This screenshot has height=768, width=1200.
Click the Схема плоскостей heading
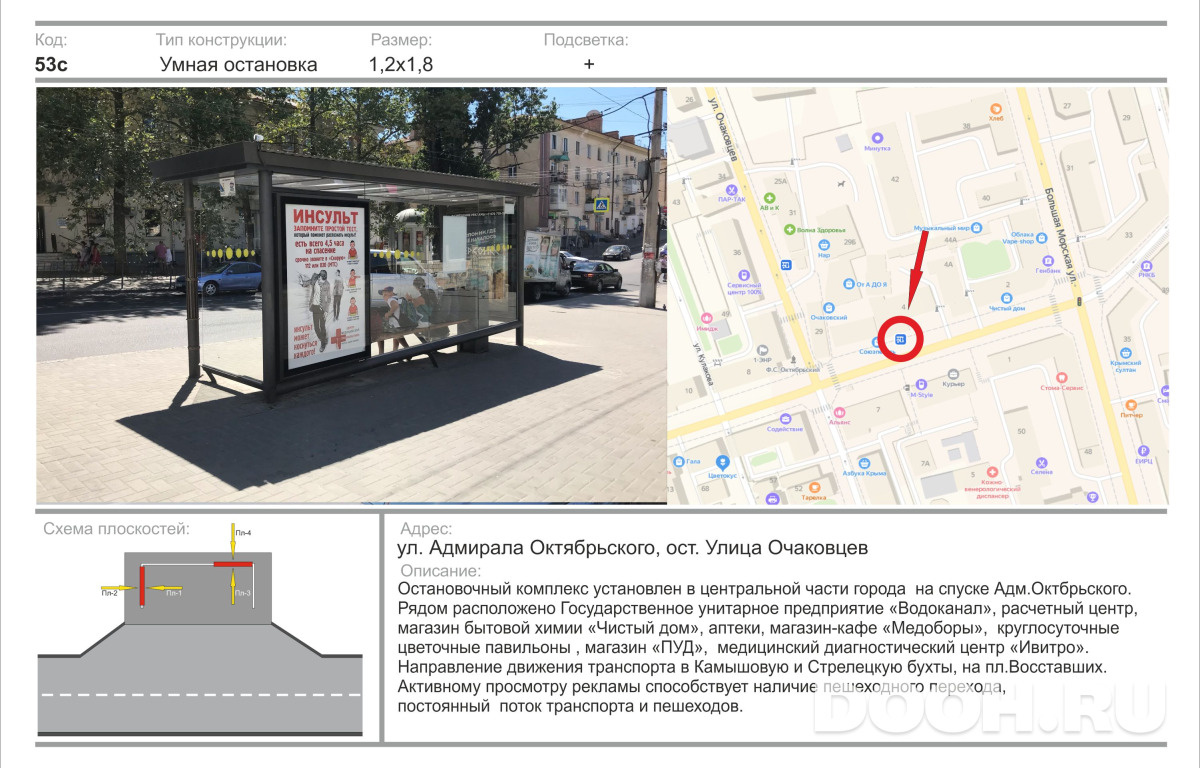(x=116, y=529)
